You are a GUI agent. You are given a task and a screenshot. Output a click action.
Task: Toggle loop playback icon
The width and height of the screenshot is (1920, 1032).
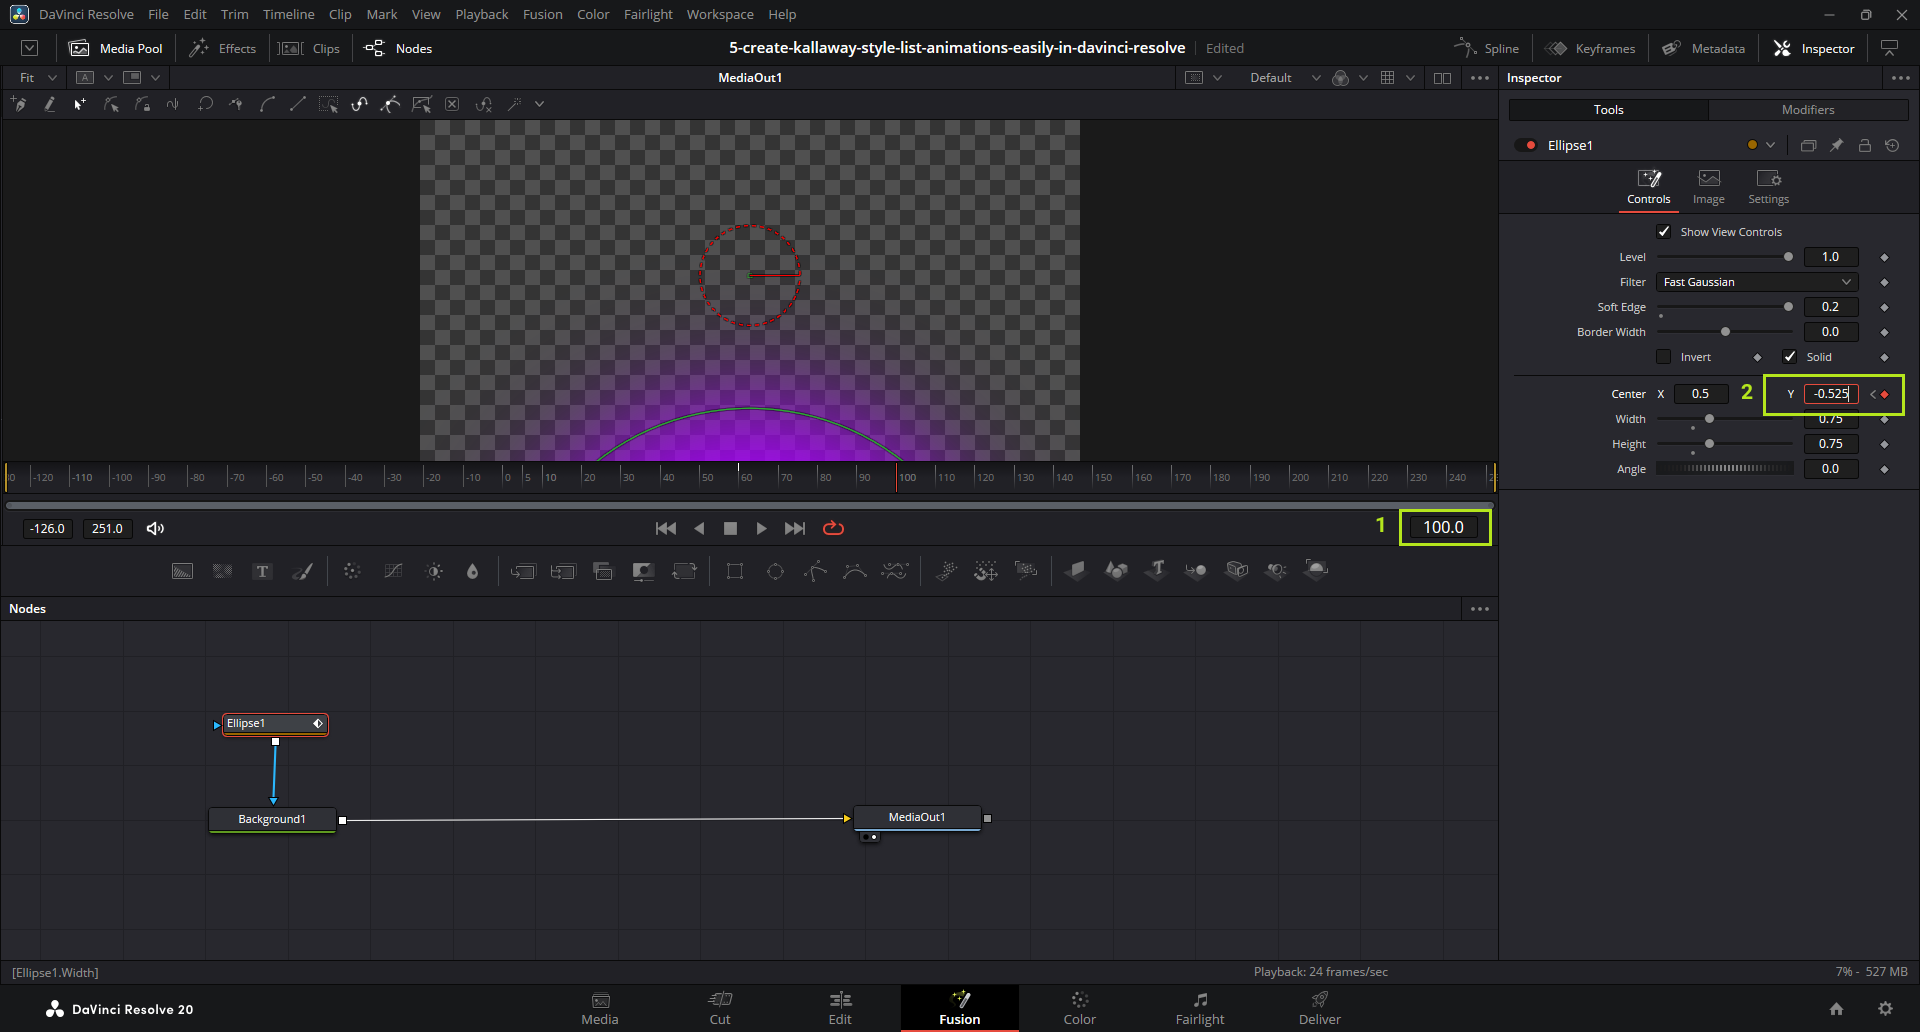point(833,528)
